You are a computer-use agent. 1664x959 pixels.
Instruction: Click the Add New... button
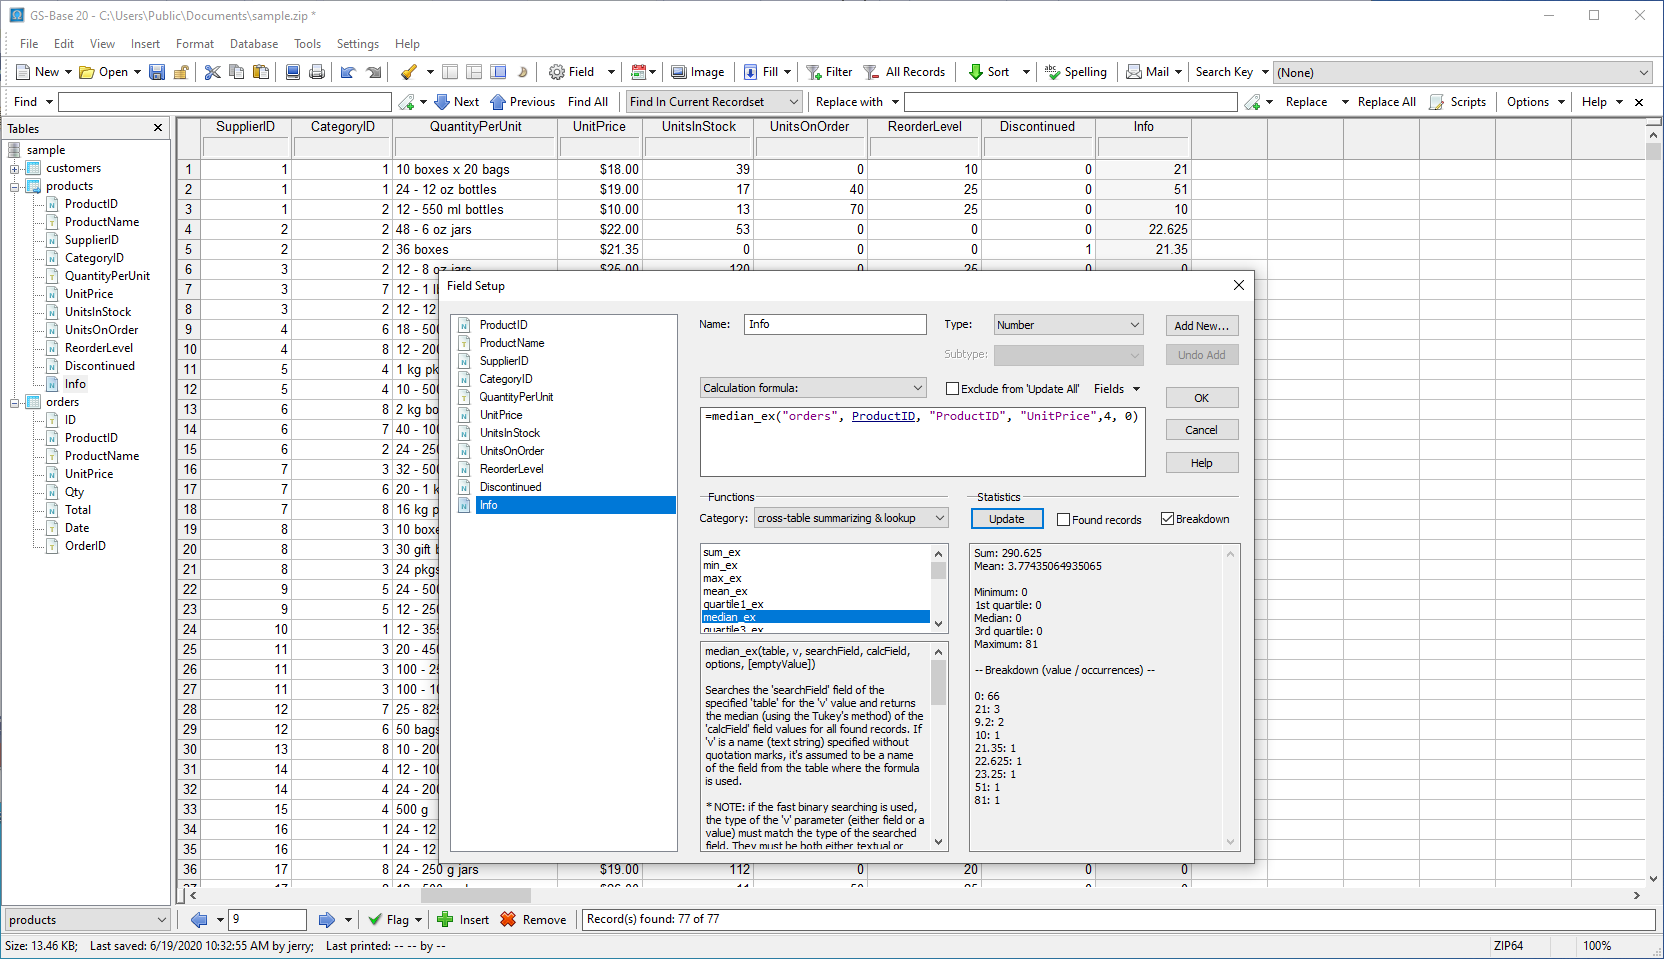tap(1202, 326)
